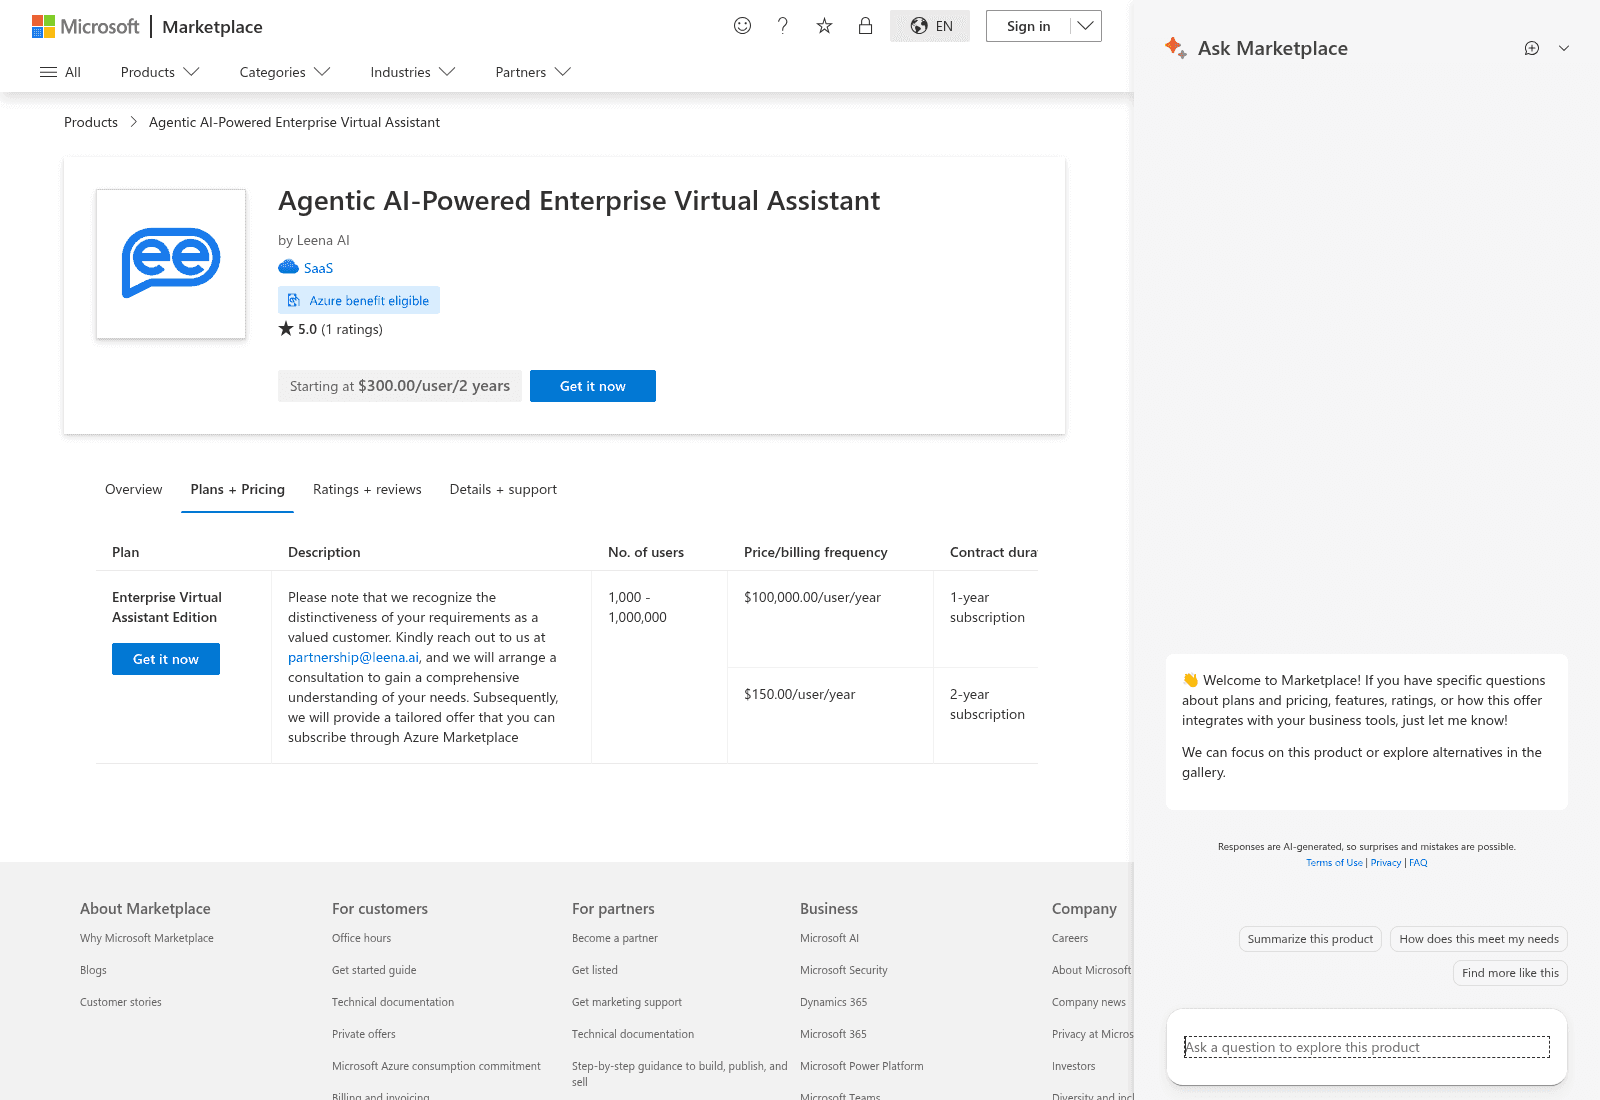This screenshot has height=1100, width=1600.
Task: Open Microsoft Security footer link
Action: point(844,970)
